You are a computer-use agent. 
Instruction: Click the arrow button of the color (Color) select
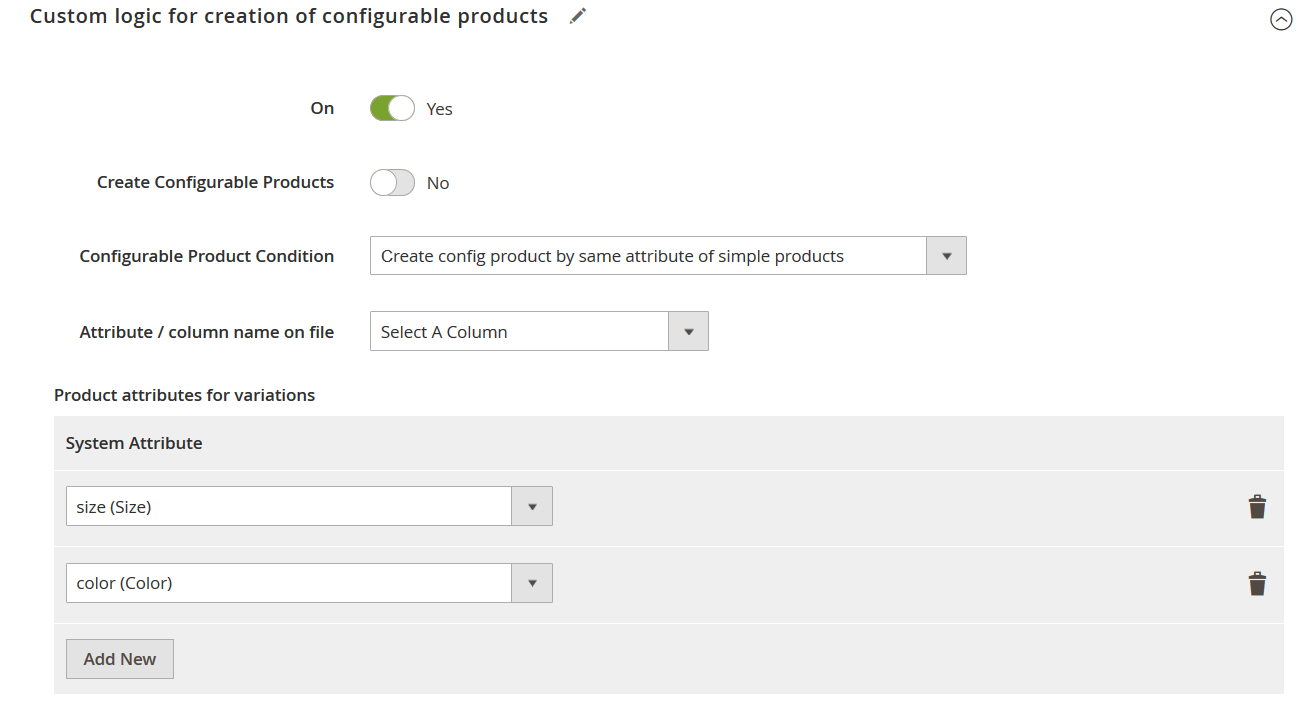(532, 584)
